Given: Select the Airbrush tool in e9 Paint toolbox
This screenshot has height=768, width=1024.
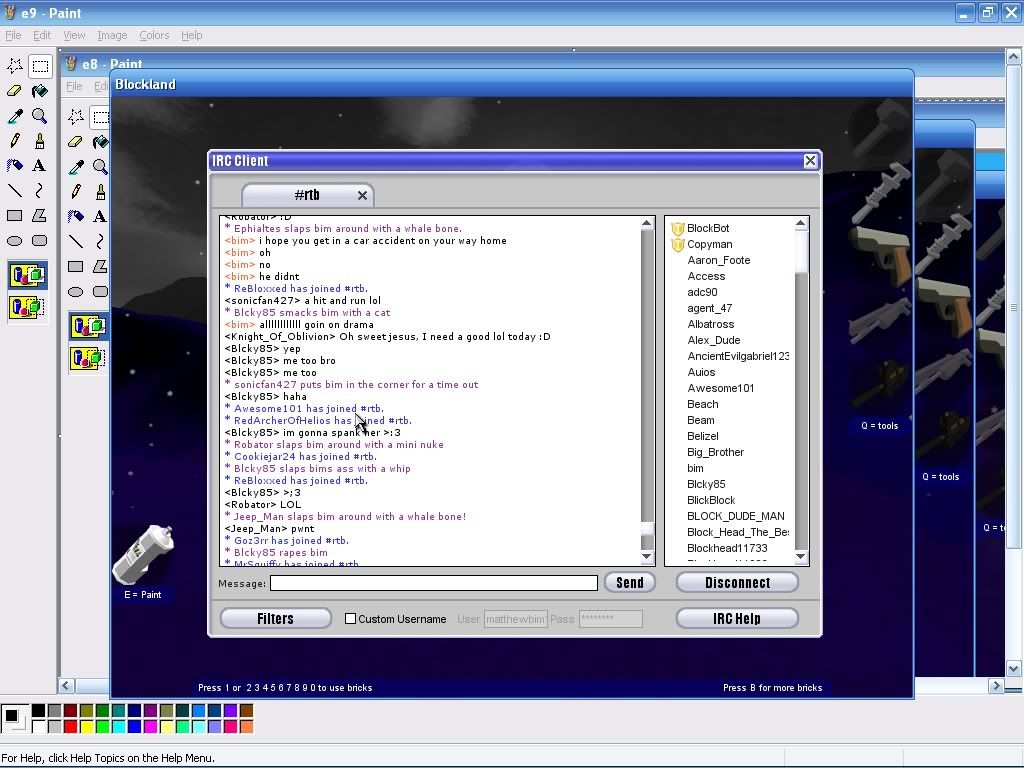Looking at the screenshot, I should click(x=14, y=165).
